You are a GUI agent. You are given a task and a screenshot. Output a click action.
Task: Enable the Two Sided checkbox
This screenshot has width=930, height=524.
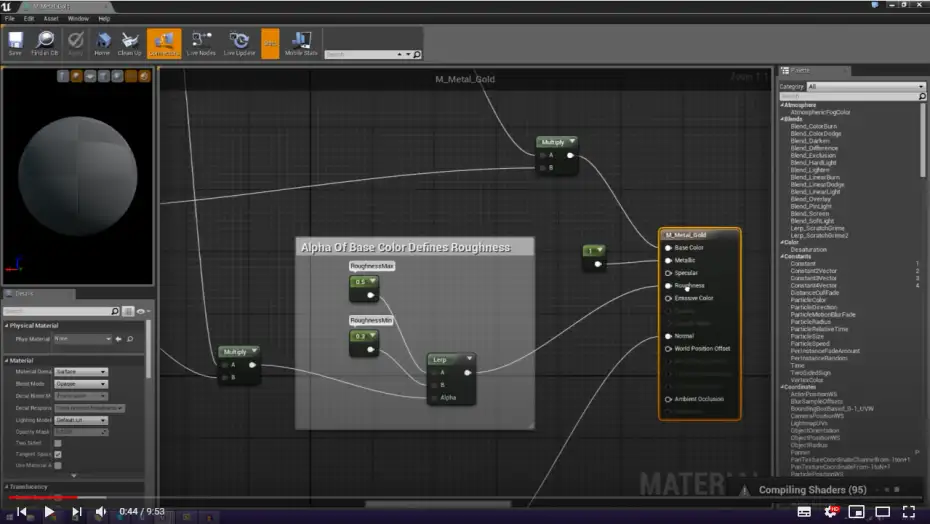(58, 443)
